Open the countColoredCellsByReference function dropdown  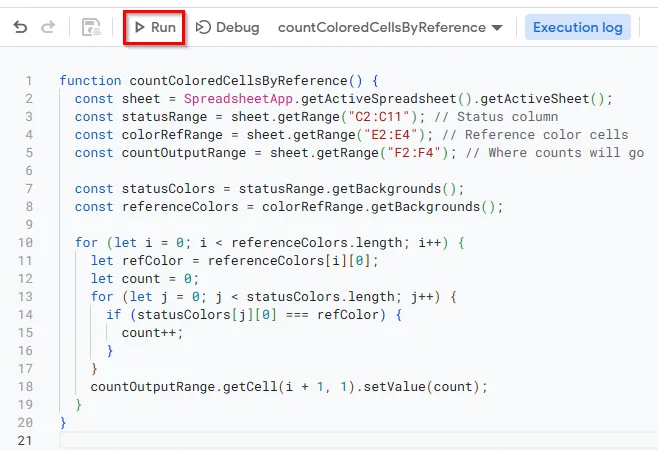[x=390, y=27]
